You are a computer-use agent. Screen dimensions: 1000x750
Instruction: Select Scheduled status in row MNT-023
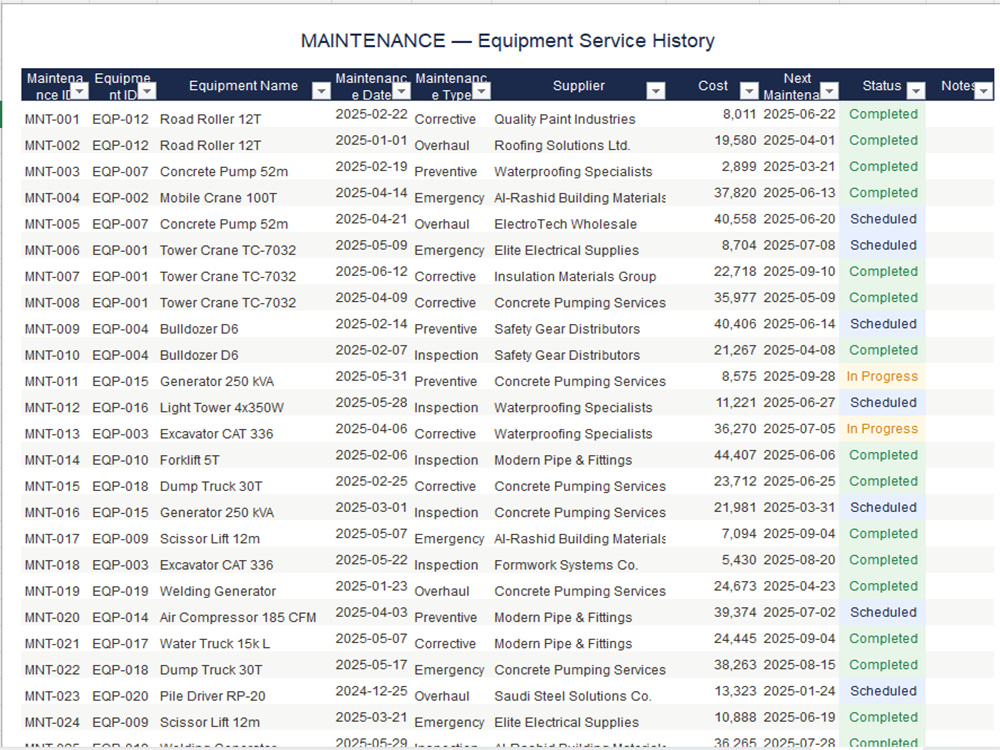(883, 691)
